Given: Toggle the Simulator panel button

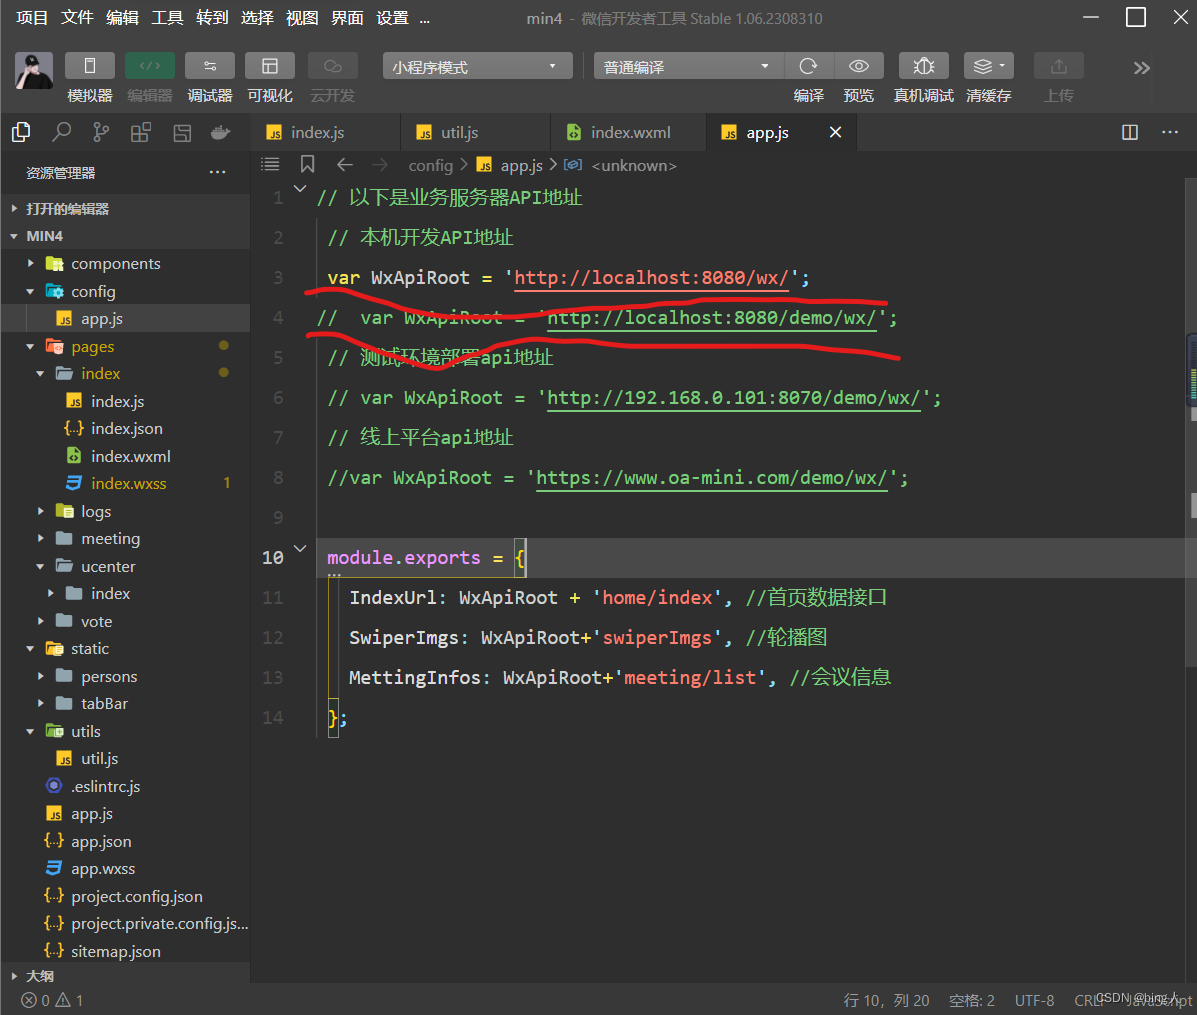Looking at the screenshot, I should (x=90, y=66).
